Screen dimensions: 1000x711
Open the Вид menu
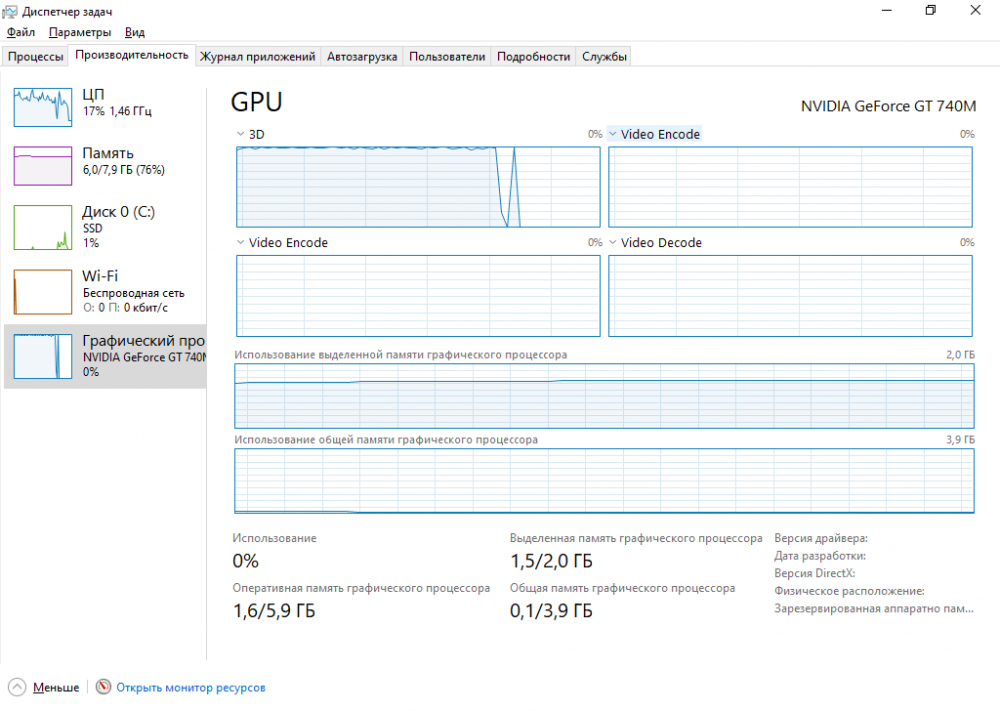point(135,32)
